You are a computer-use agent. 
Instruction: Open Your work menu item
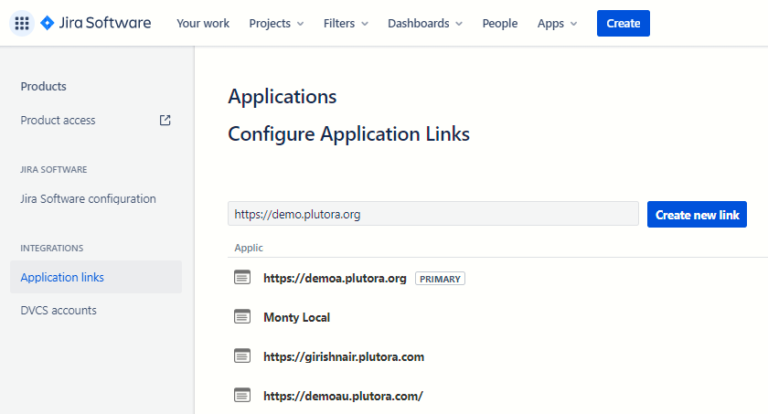(x=203, y=24)
